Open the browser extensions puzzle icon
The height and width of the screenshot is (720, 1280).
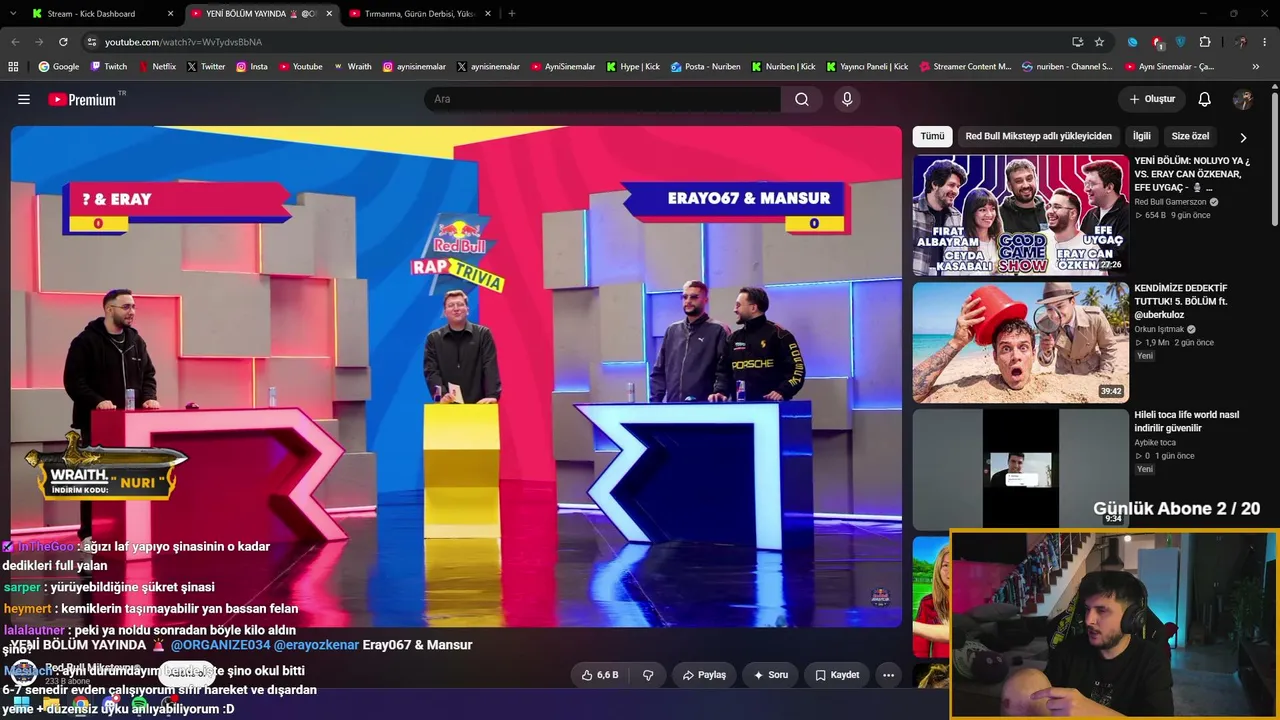click(x=1205, y=42)
